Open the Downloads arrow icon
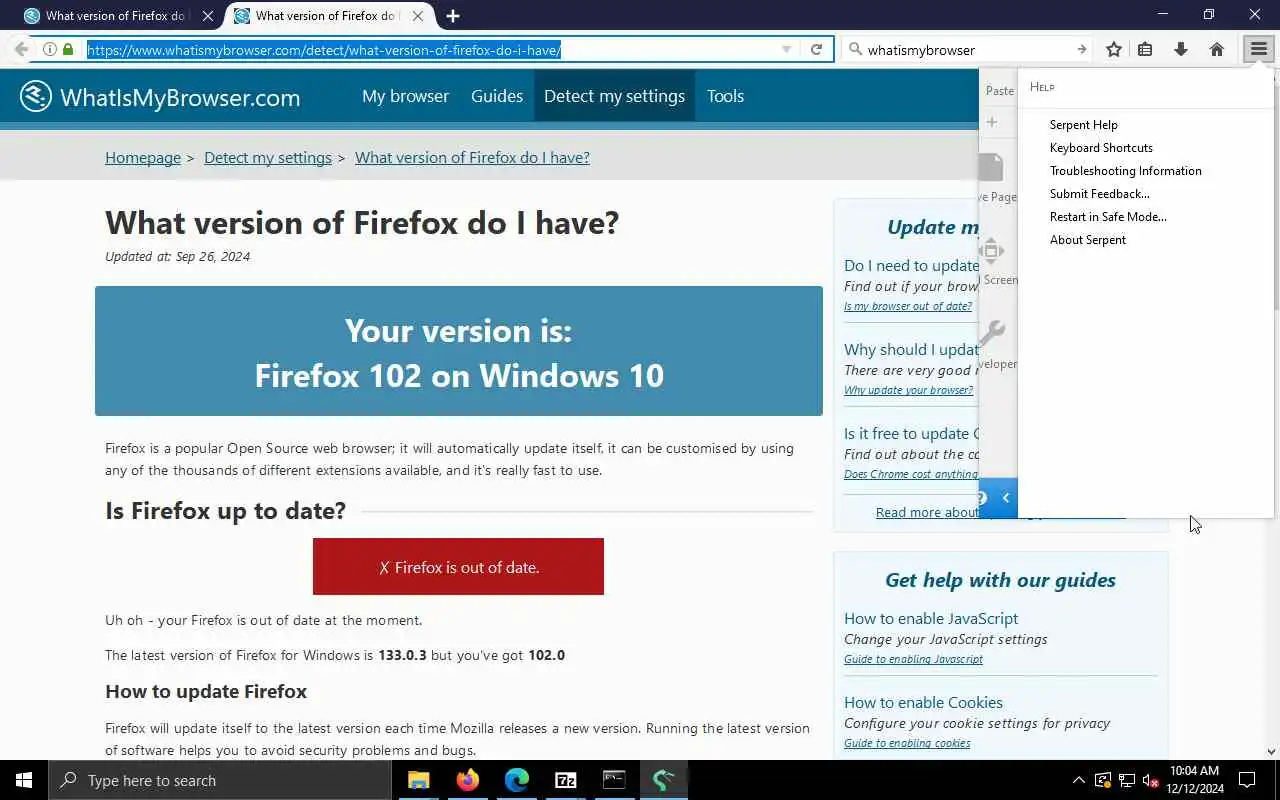The image size is (1280, 800). [1181, 49]
